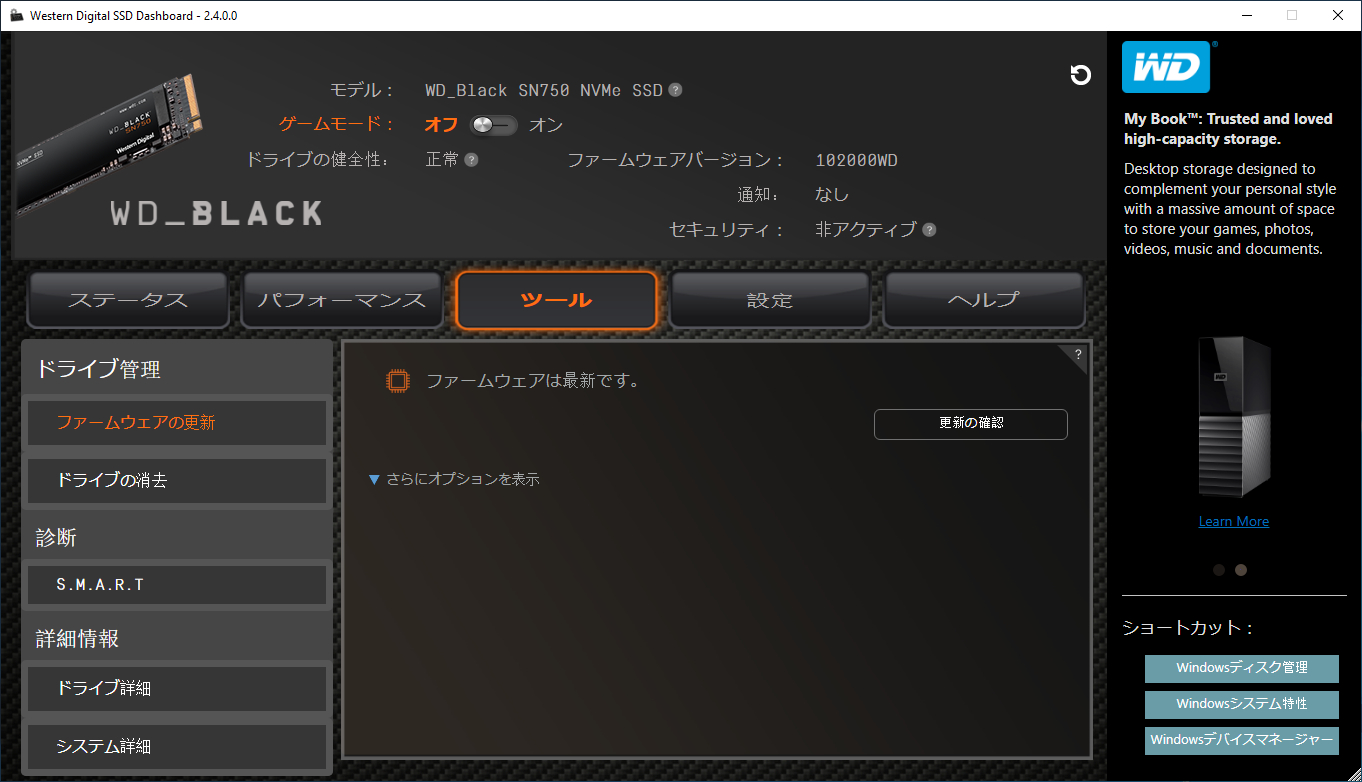The image size is (1362, 782).
Task: Minimize the SSD Dashboard window
Action: [1246, 15]
